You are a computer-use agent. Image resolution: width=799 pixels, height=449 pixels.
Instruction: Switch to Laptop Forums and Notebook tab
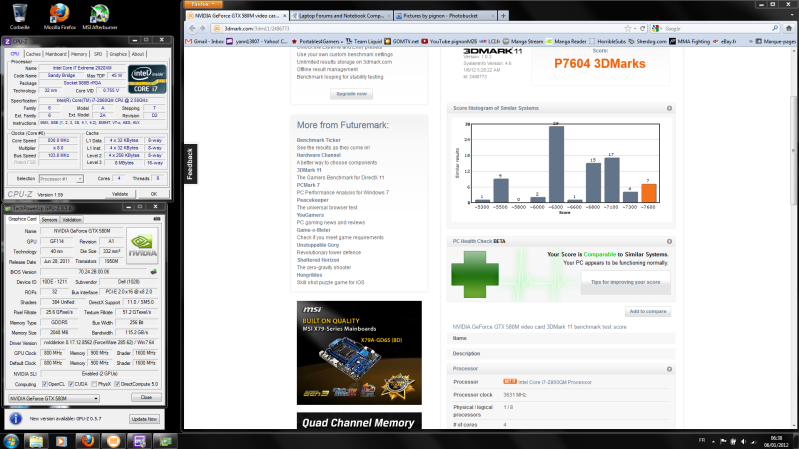click(341, 16)
